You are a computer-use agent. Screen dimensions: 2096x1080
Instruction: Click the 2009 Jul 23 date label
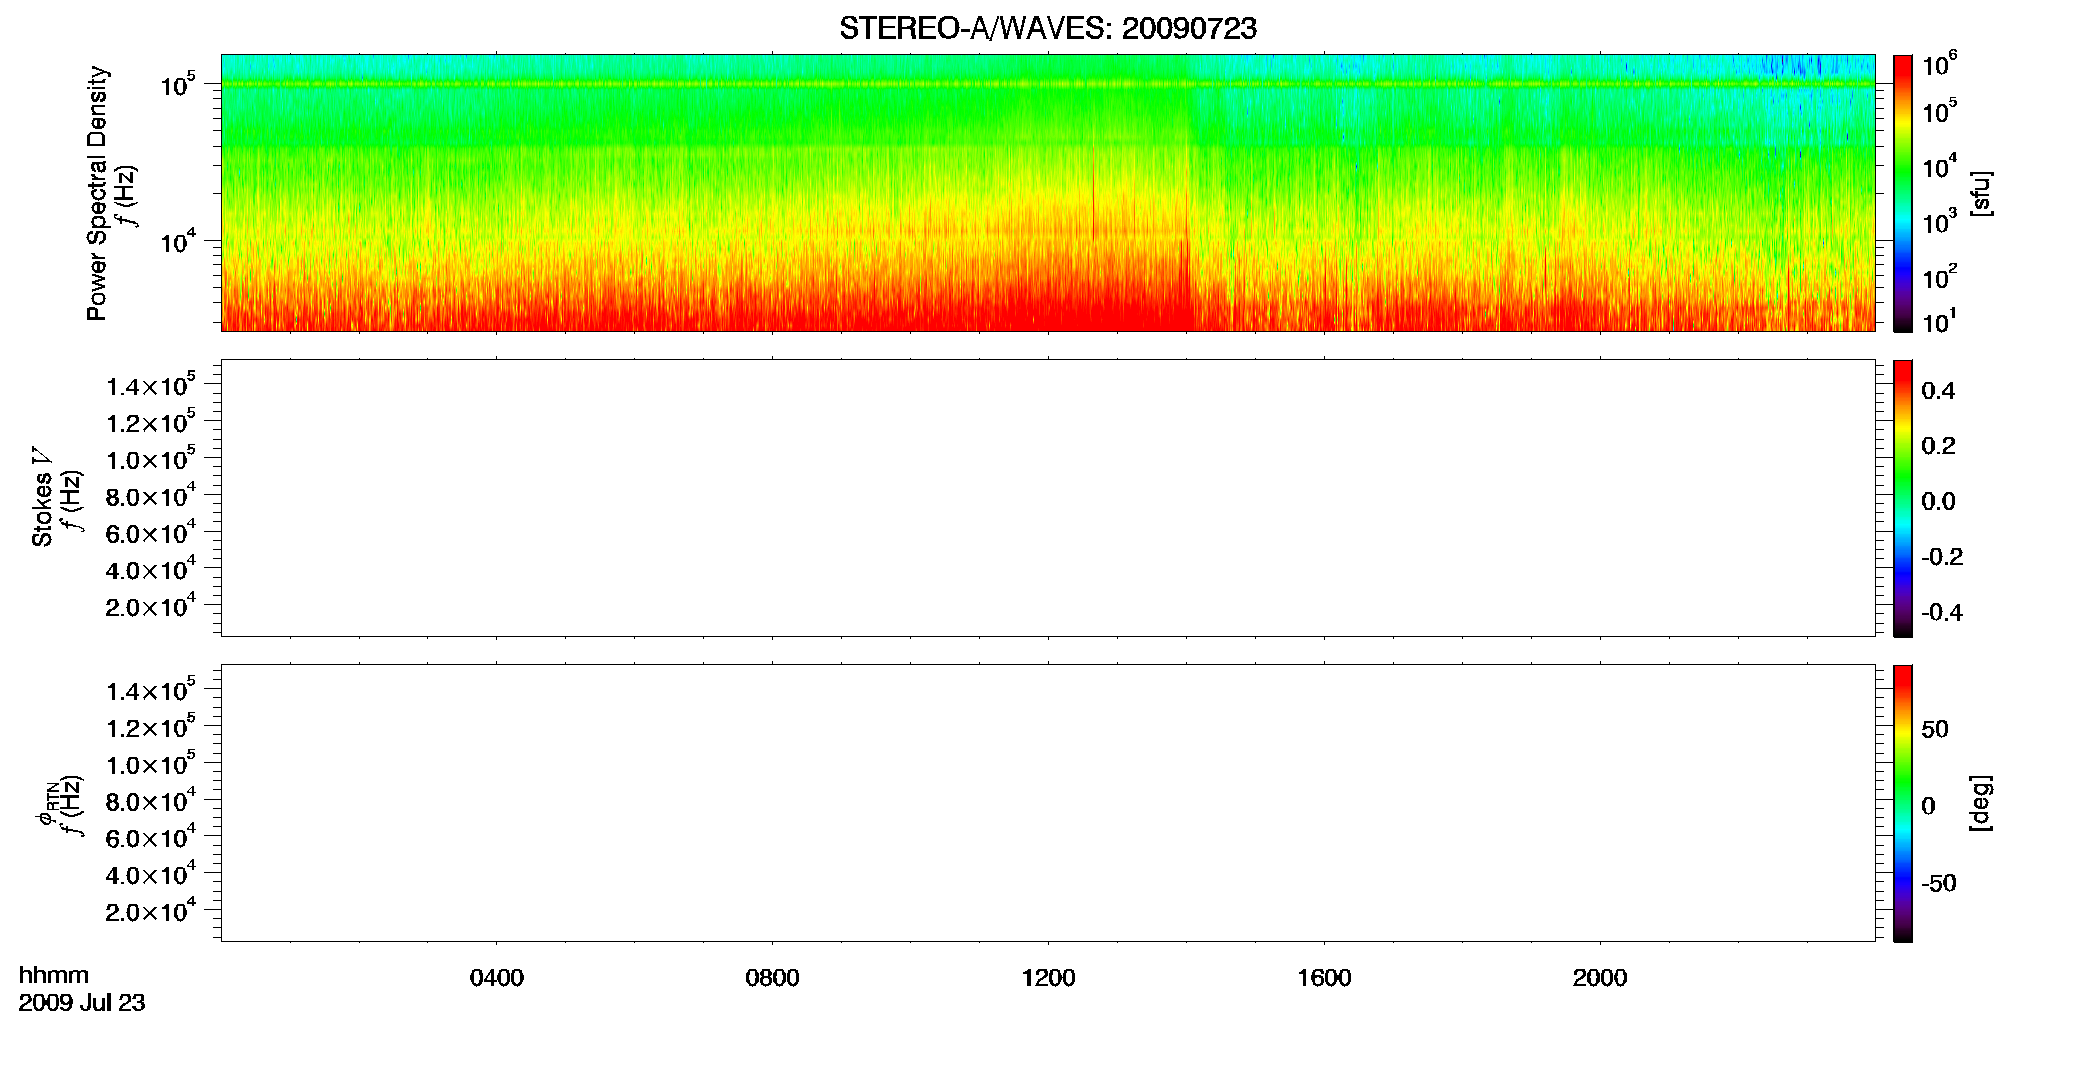(82, 1003)
